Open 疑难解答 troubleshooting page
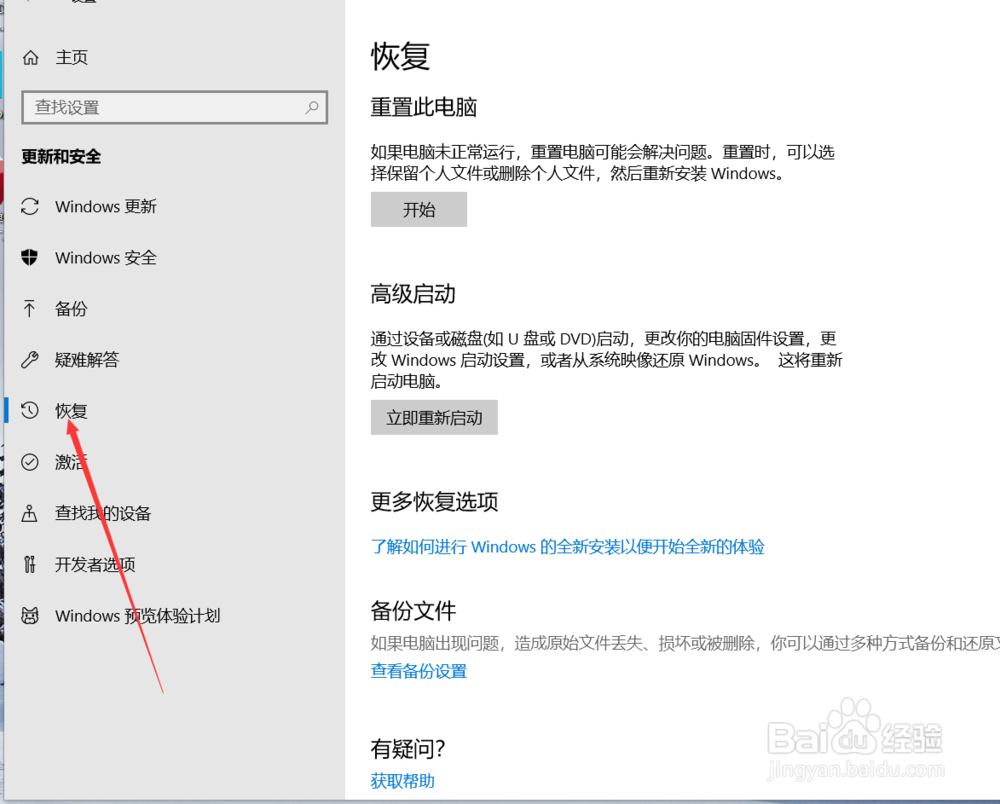The image size is (1000, 804). (x=87, y=360)
